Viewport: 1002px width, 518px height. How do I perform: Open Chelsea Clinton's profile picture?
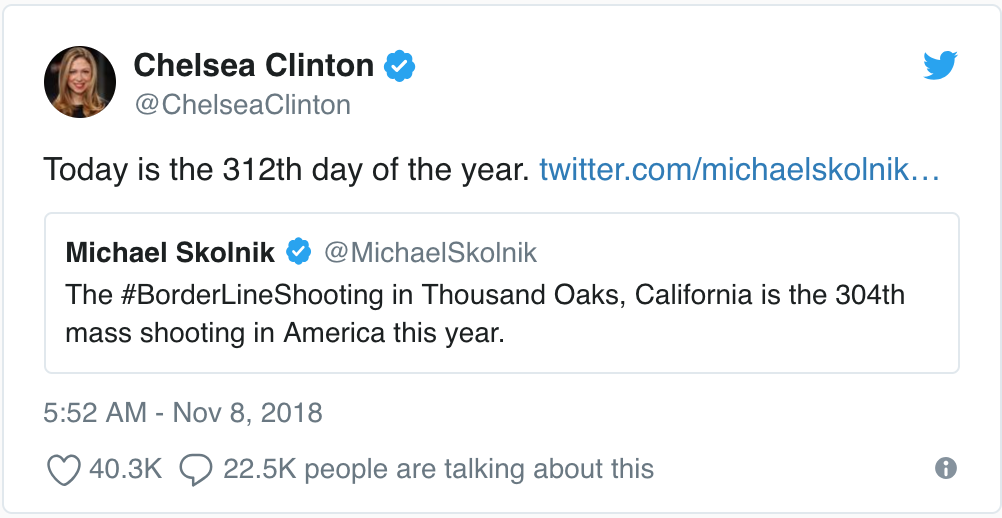coord(80,81)
